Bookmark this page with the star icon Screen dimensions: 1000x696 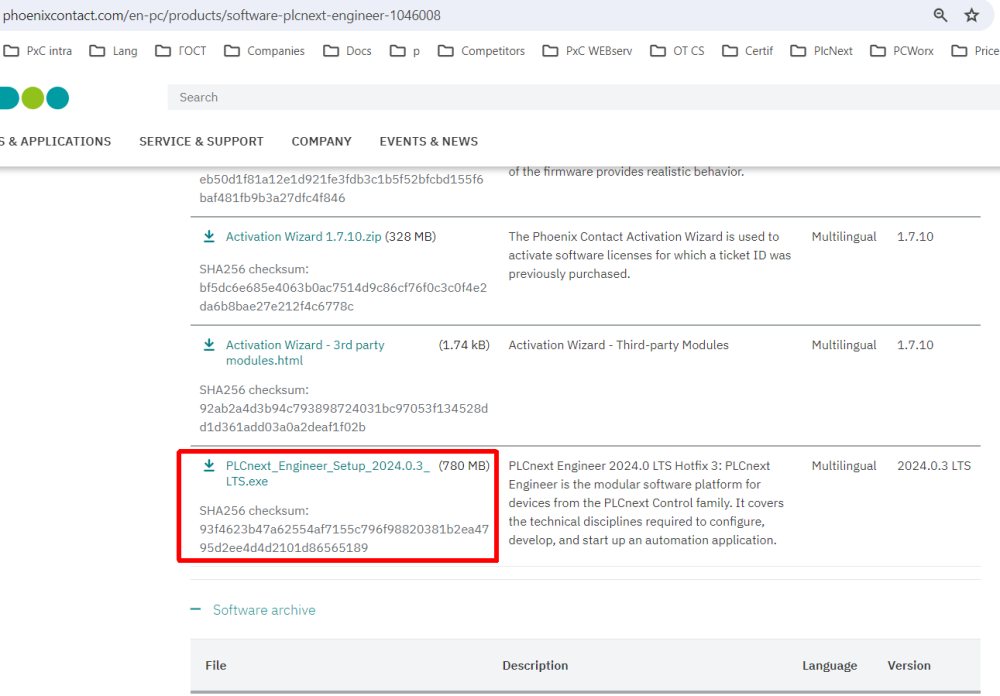tap(971, 15)
